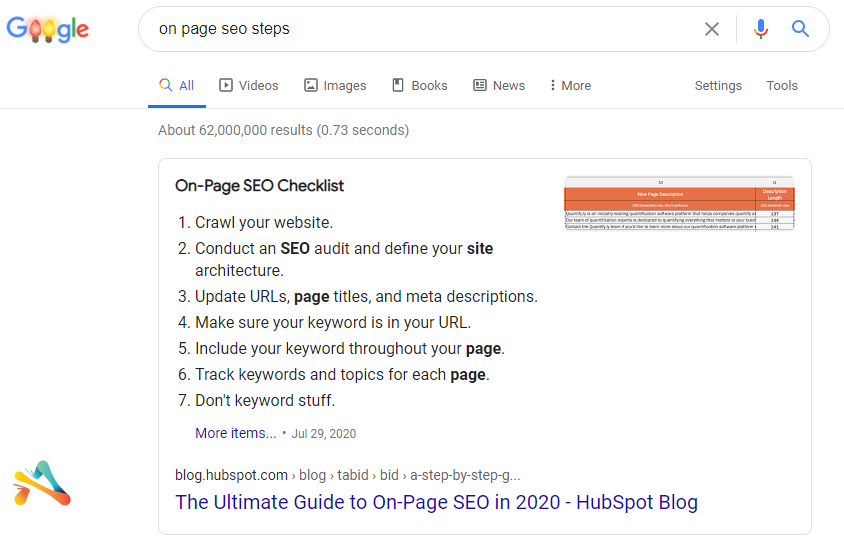This screenshot has width=844, height=538.
Task: Click the Google logo
Action: [48, 29]
